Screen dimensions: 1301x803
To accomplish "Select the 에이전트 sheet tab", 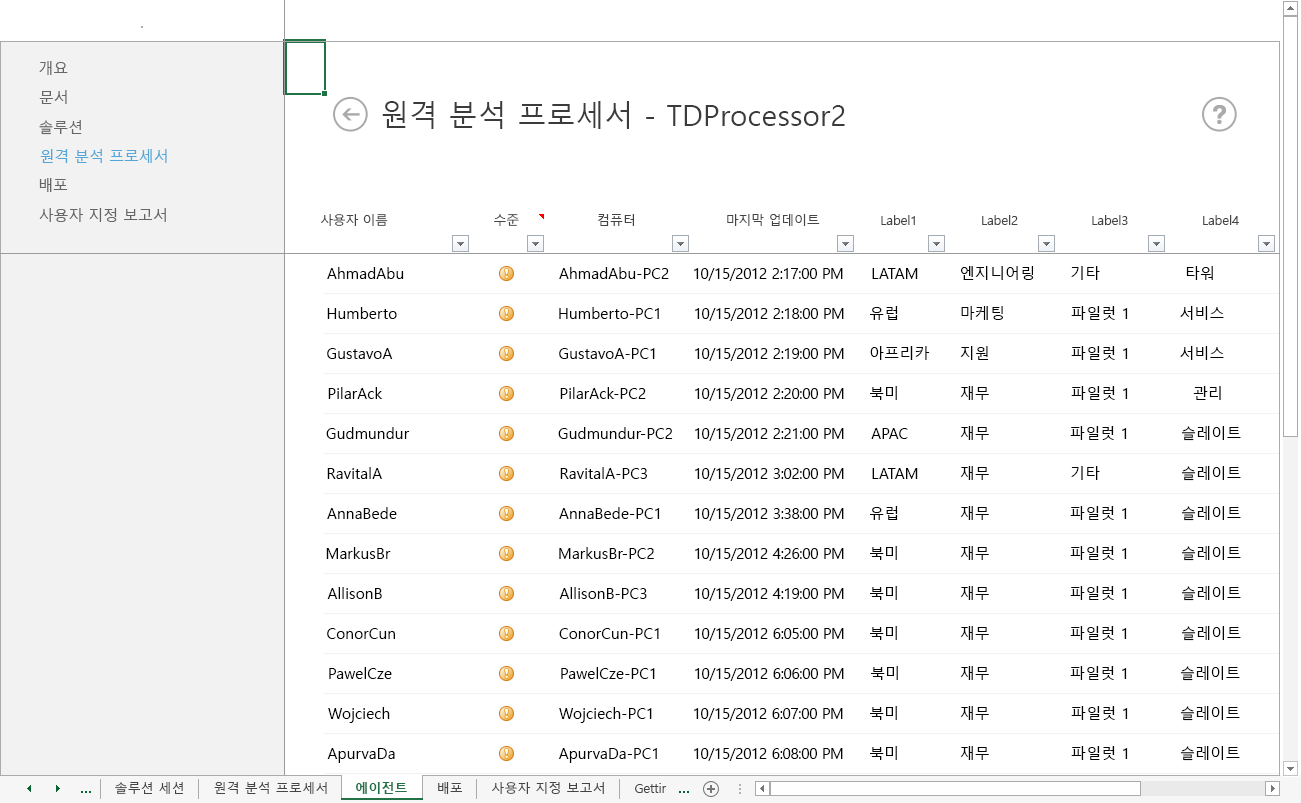I will click(x=382, y=788).
